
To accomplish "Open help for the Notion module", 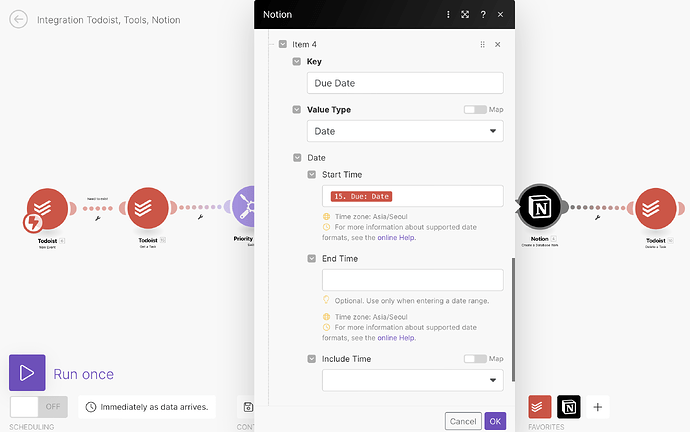I will coord(483,15).
